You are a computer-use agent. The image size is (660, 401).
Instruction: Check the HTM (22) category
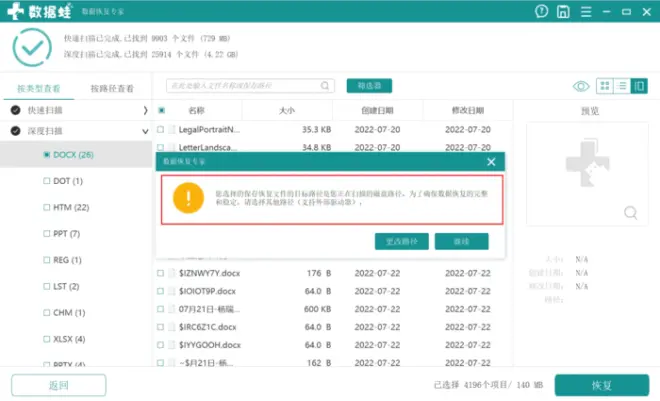tap(47, 207)
